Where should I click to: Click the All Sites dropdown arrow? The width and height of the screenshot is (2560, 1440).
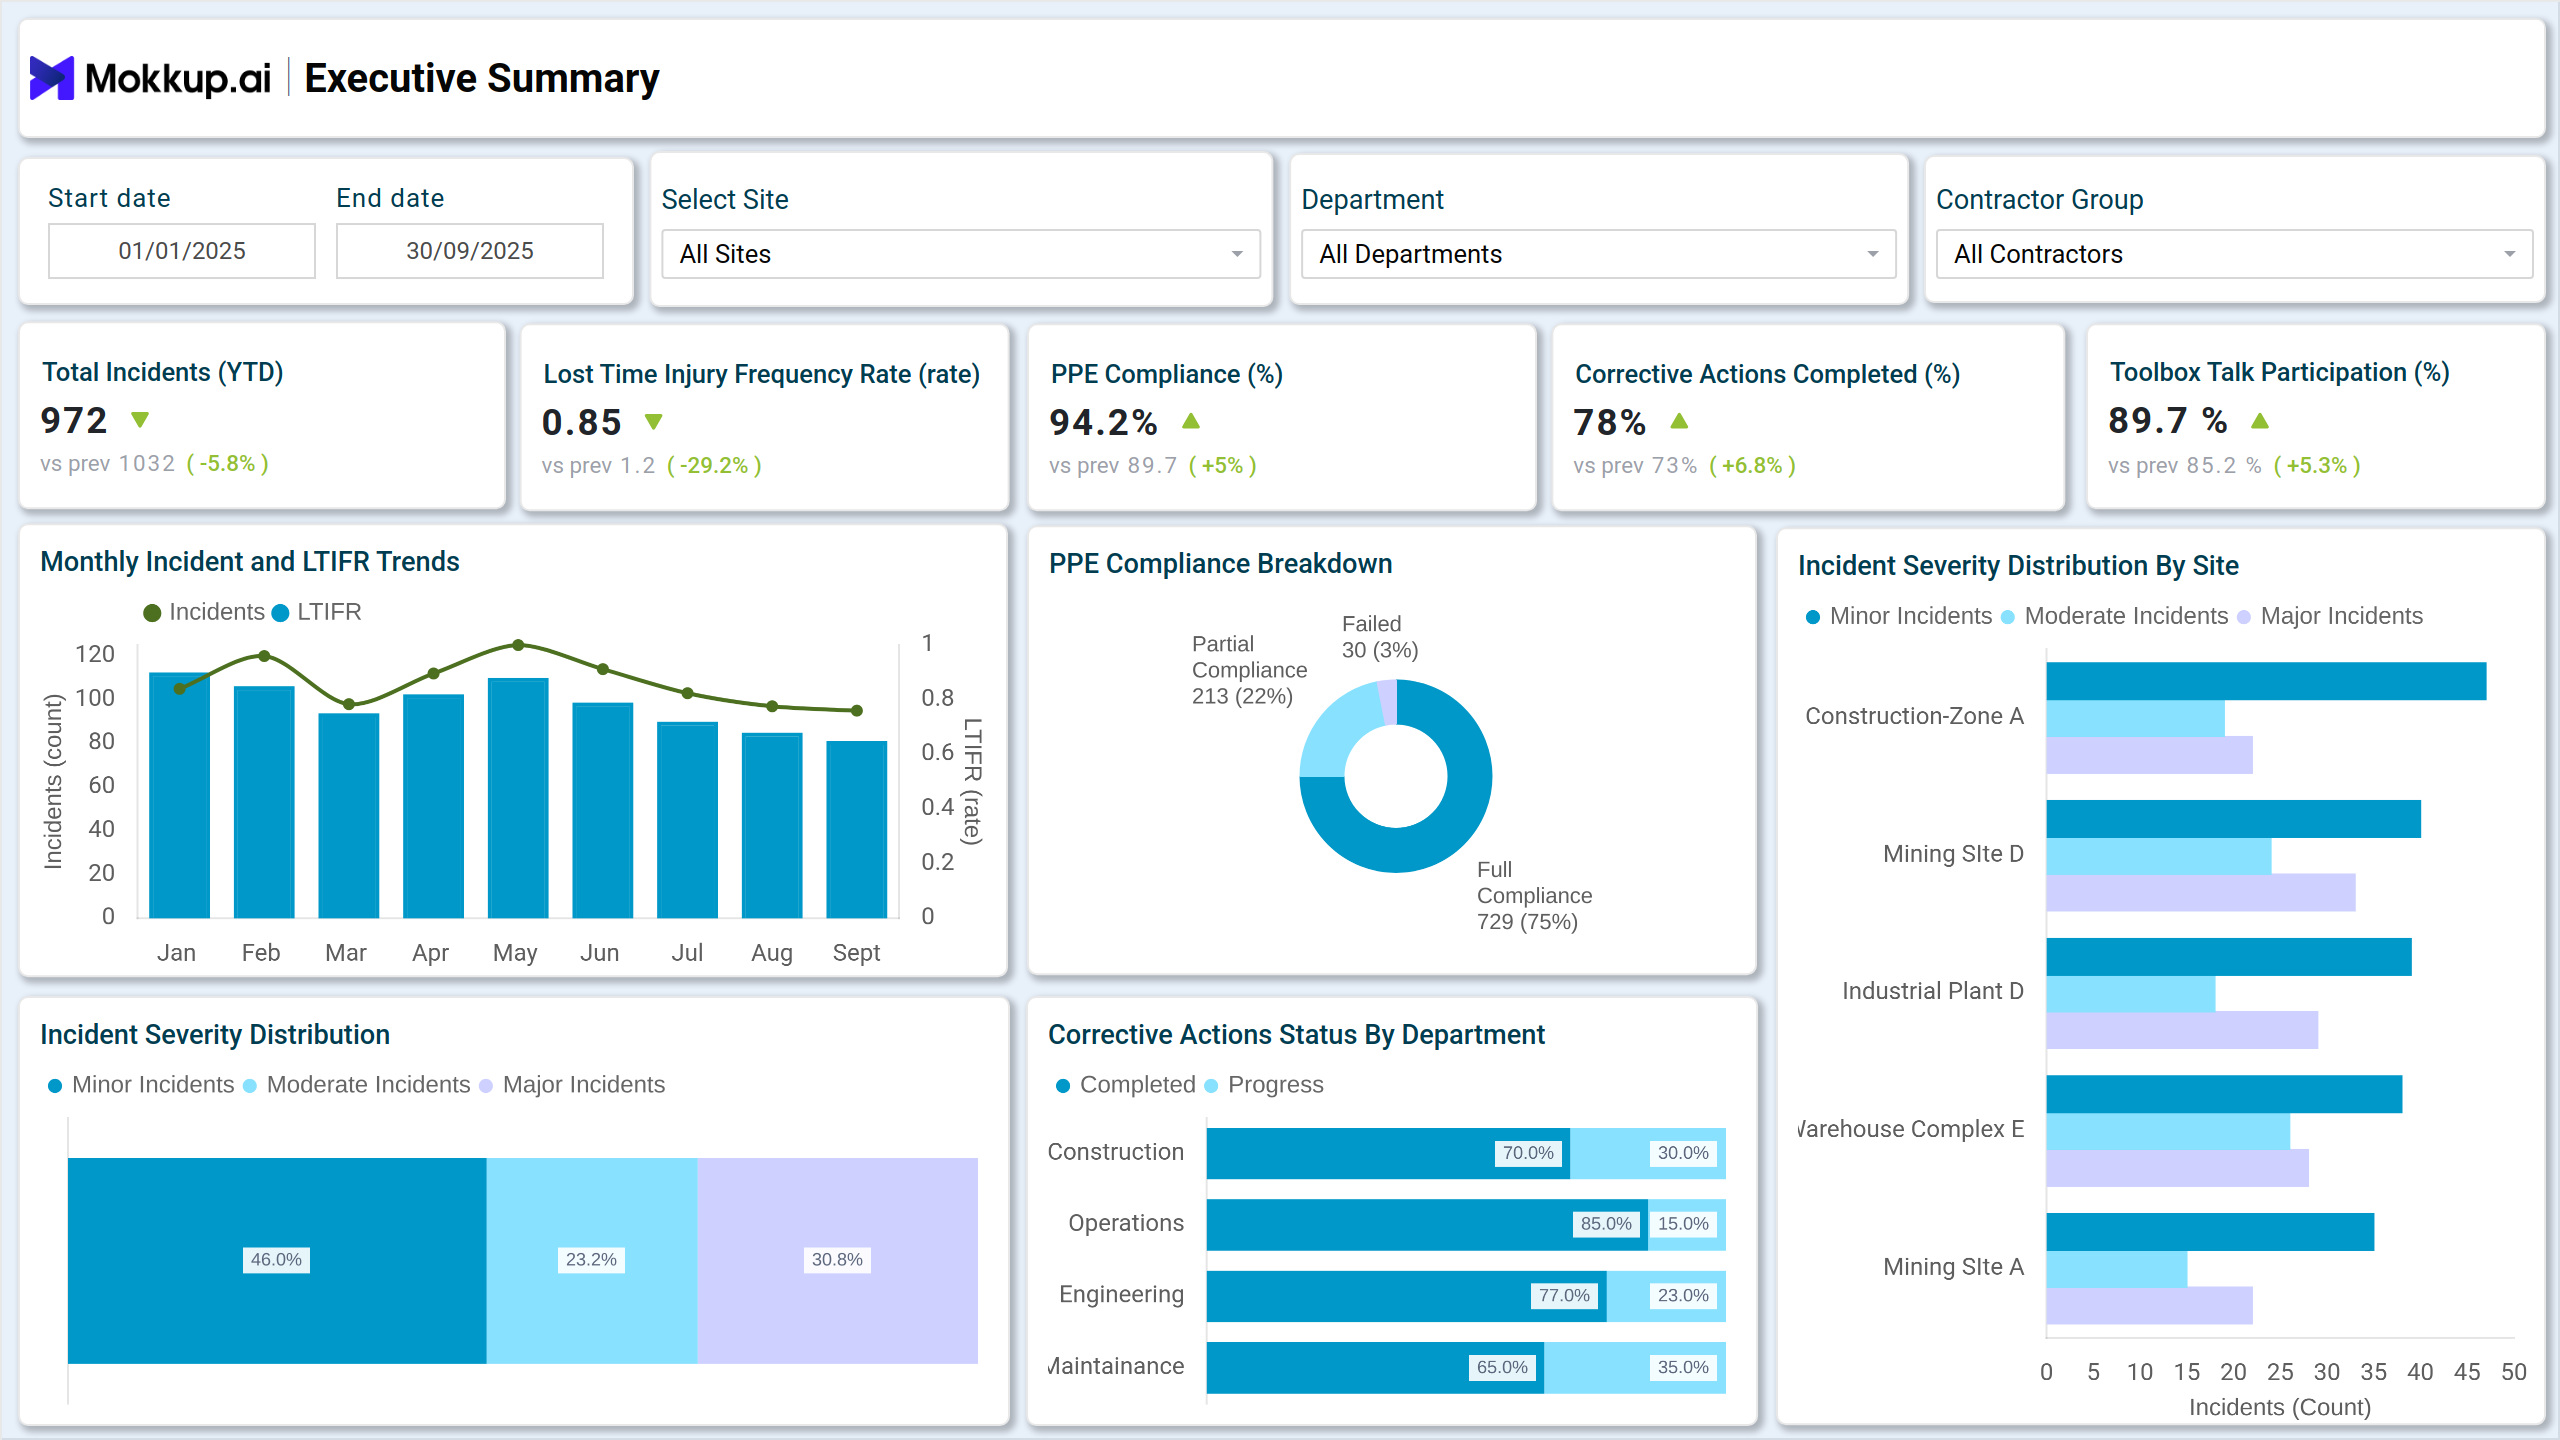1237,254
